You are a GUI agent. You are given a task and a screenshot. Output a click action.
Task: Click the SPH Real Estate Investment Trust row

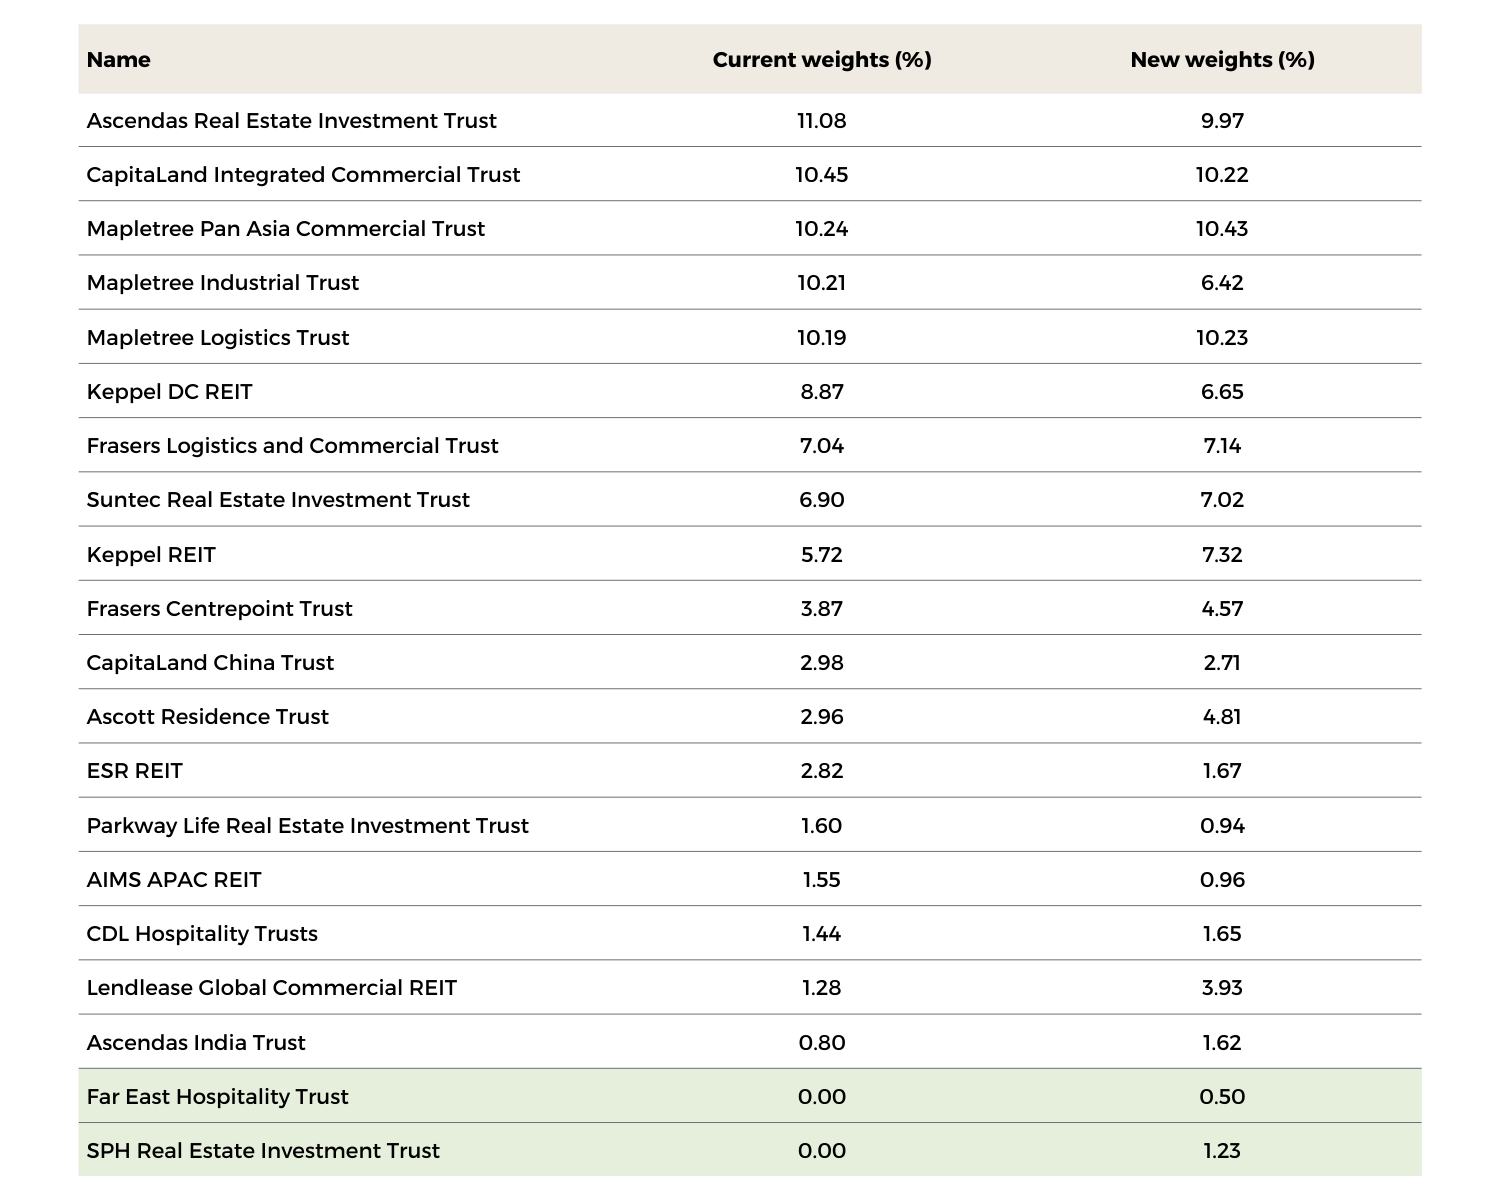click(262, 1150)
